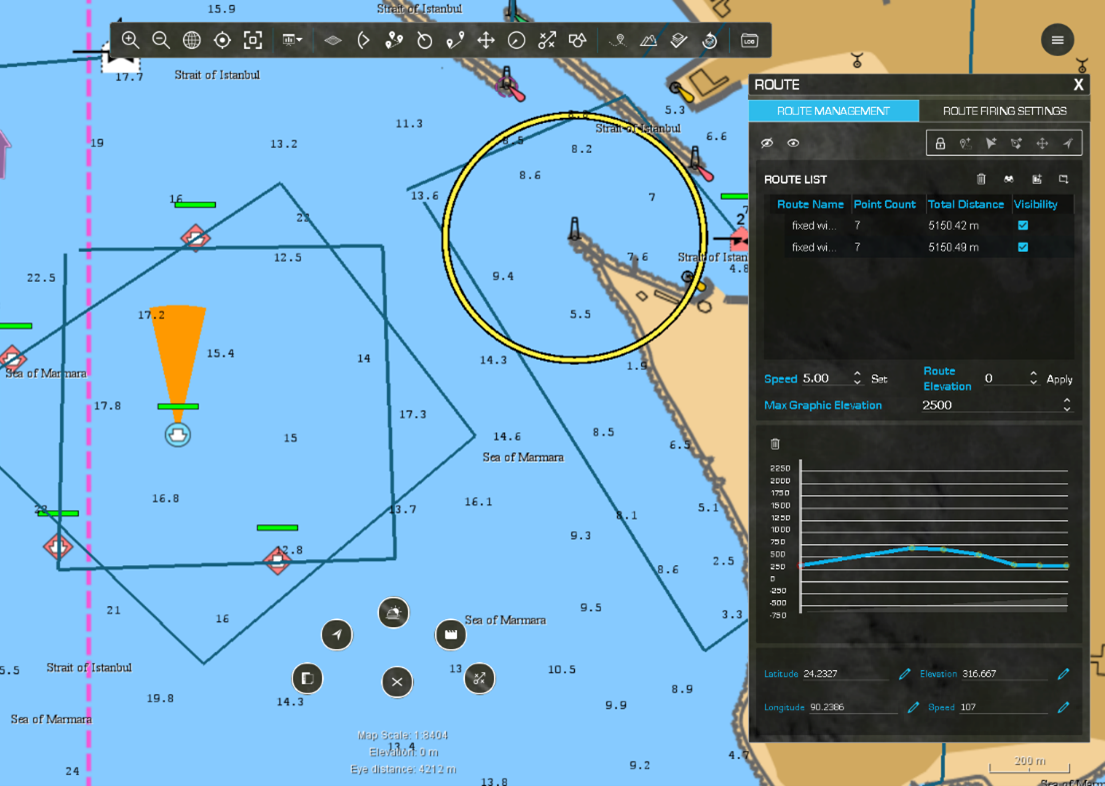The image size is (1105, 786).
Task: Click the radial menu clapperboard icon
Action: [x=450, y=634]
